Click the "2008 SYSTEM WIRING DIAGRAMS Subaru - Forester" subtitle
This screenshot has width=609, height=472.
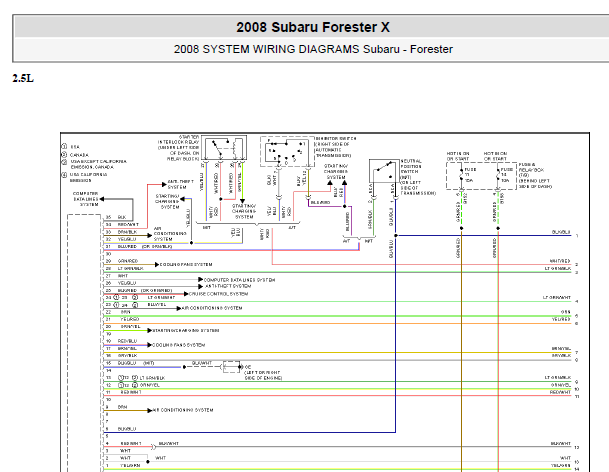313,49
